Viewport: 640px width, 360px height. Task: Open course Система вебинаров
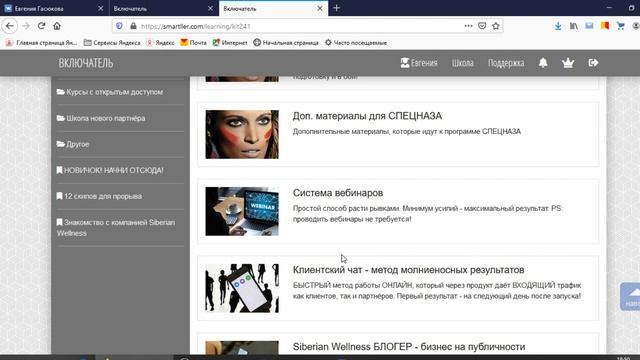[338, 193]
